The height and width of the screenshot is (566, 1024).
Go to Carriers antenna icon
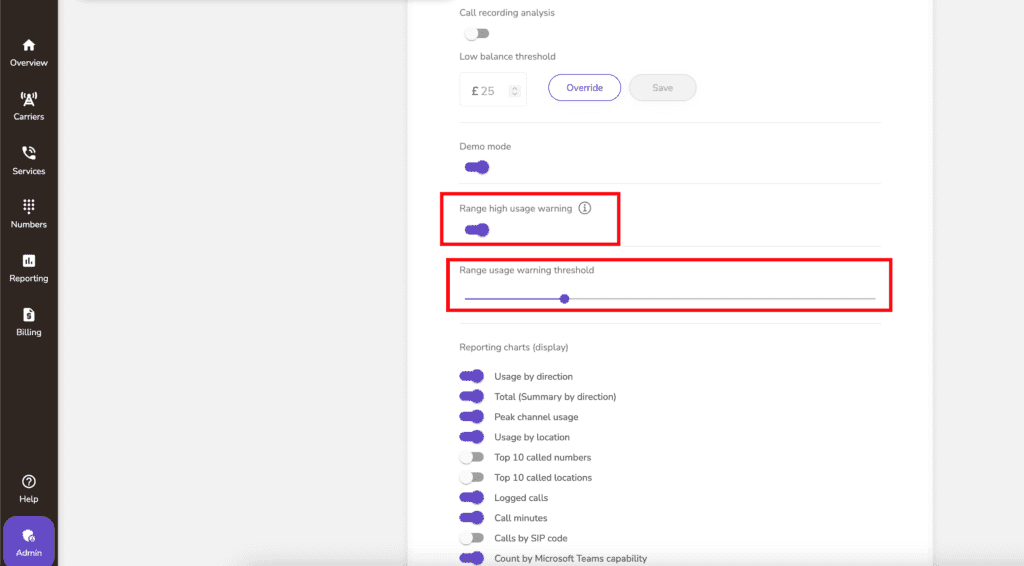click(x=29, y=99)
